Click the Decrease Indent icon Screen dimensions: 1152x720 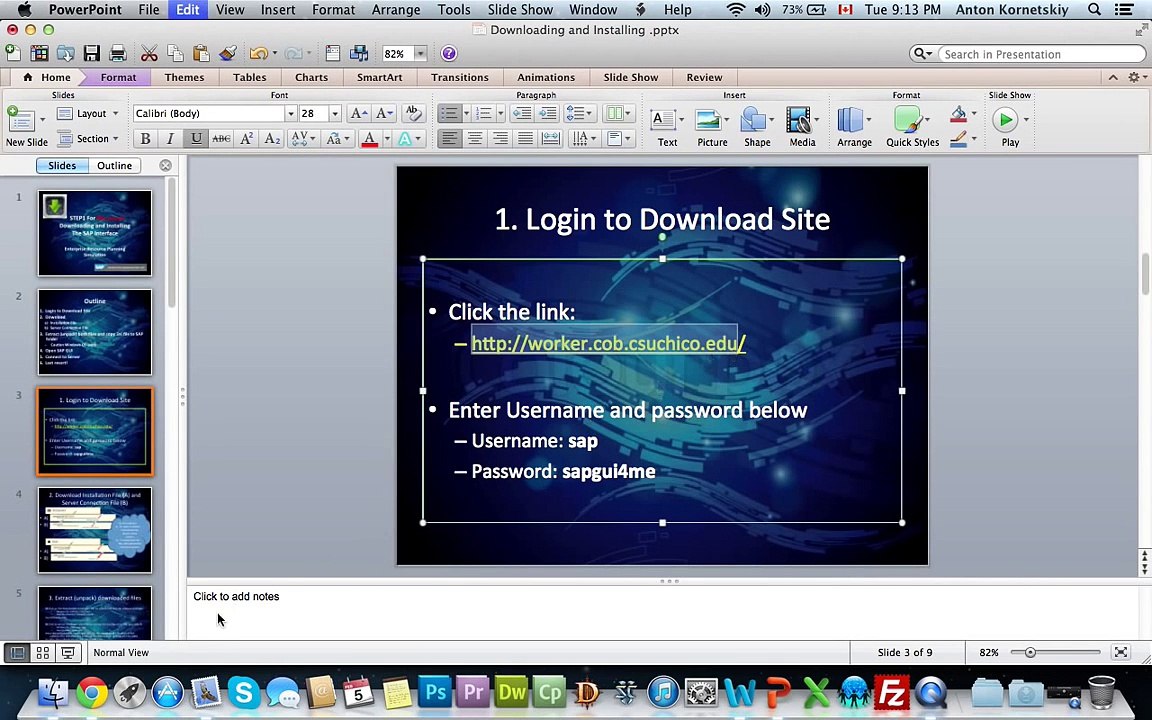pos(521,113)
